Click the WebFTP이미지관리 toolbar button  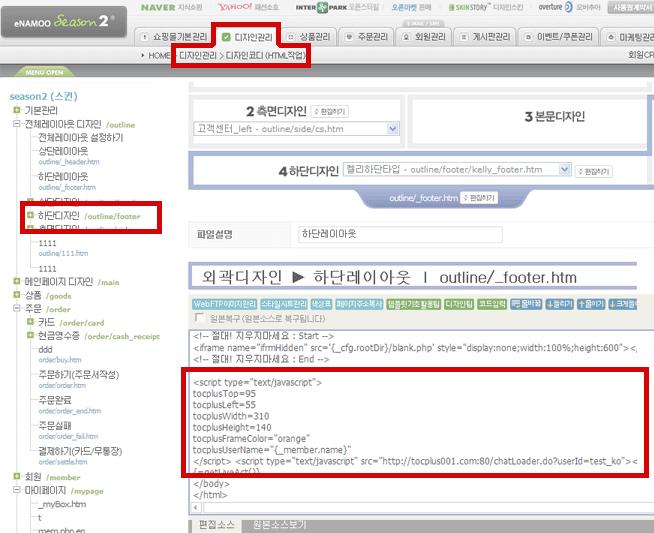(223, 303)
